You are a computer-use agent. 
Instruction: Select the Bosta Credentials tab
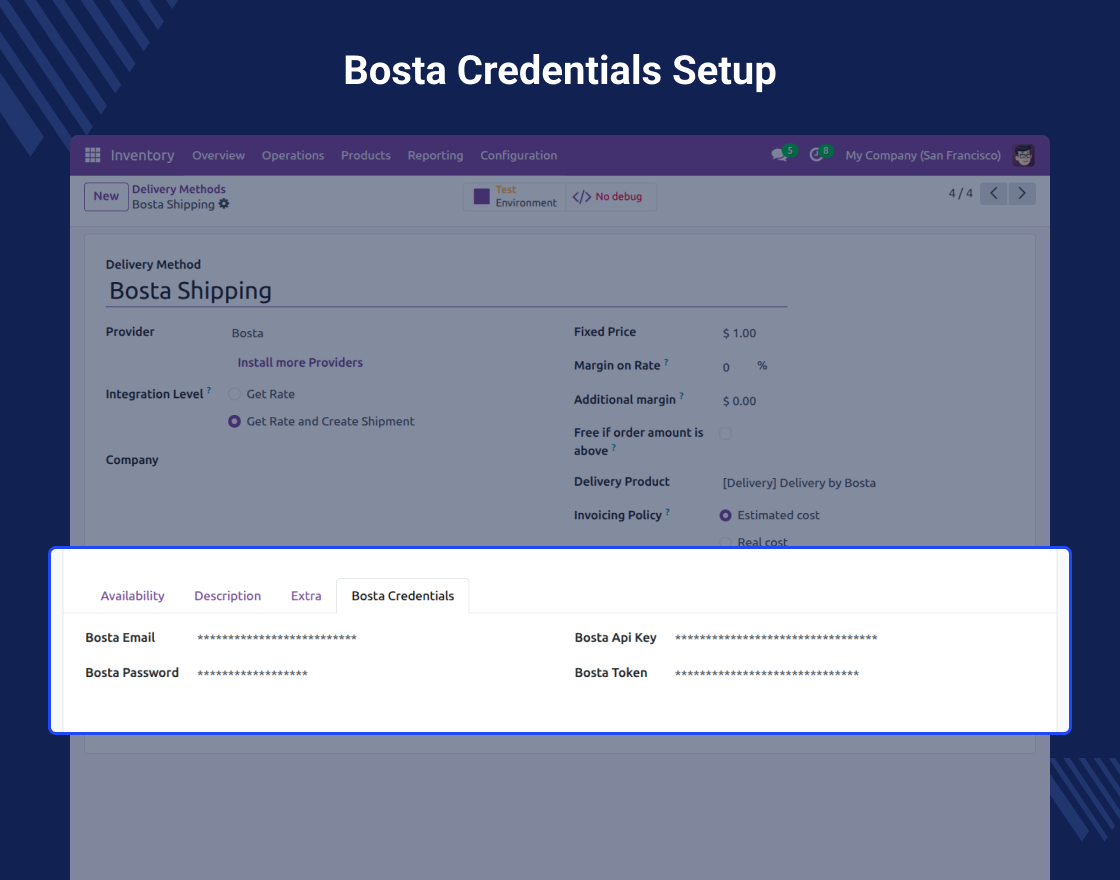[x=403, y=596]
